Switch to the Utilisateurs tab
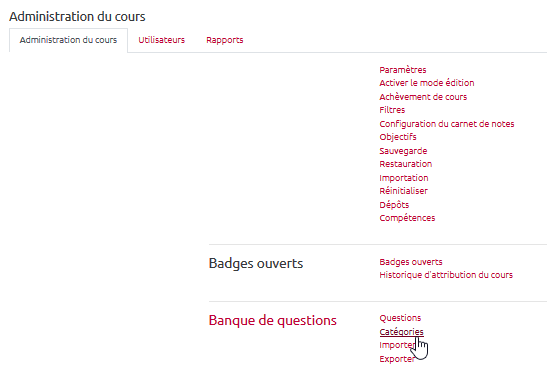547x381 pixels. [162, 40]
